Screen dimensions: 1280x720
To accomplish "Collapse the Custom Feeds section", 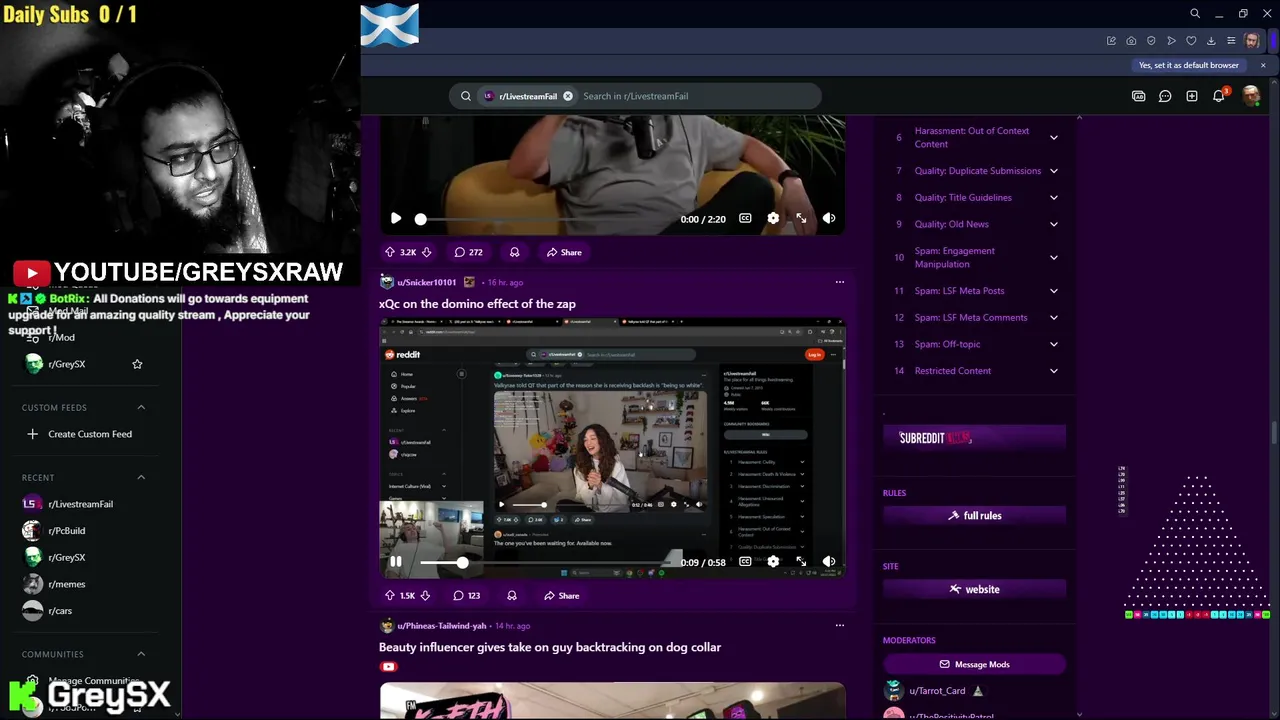I will coord(141,407).
